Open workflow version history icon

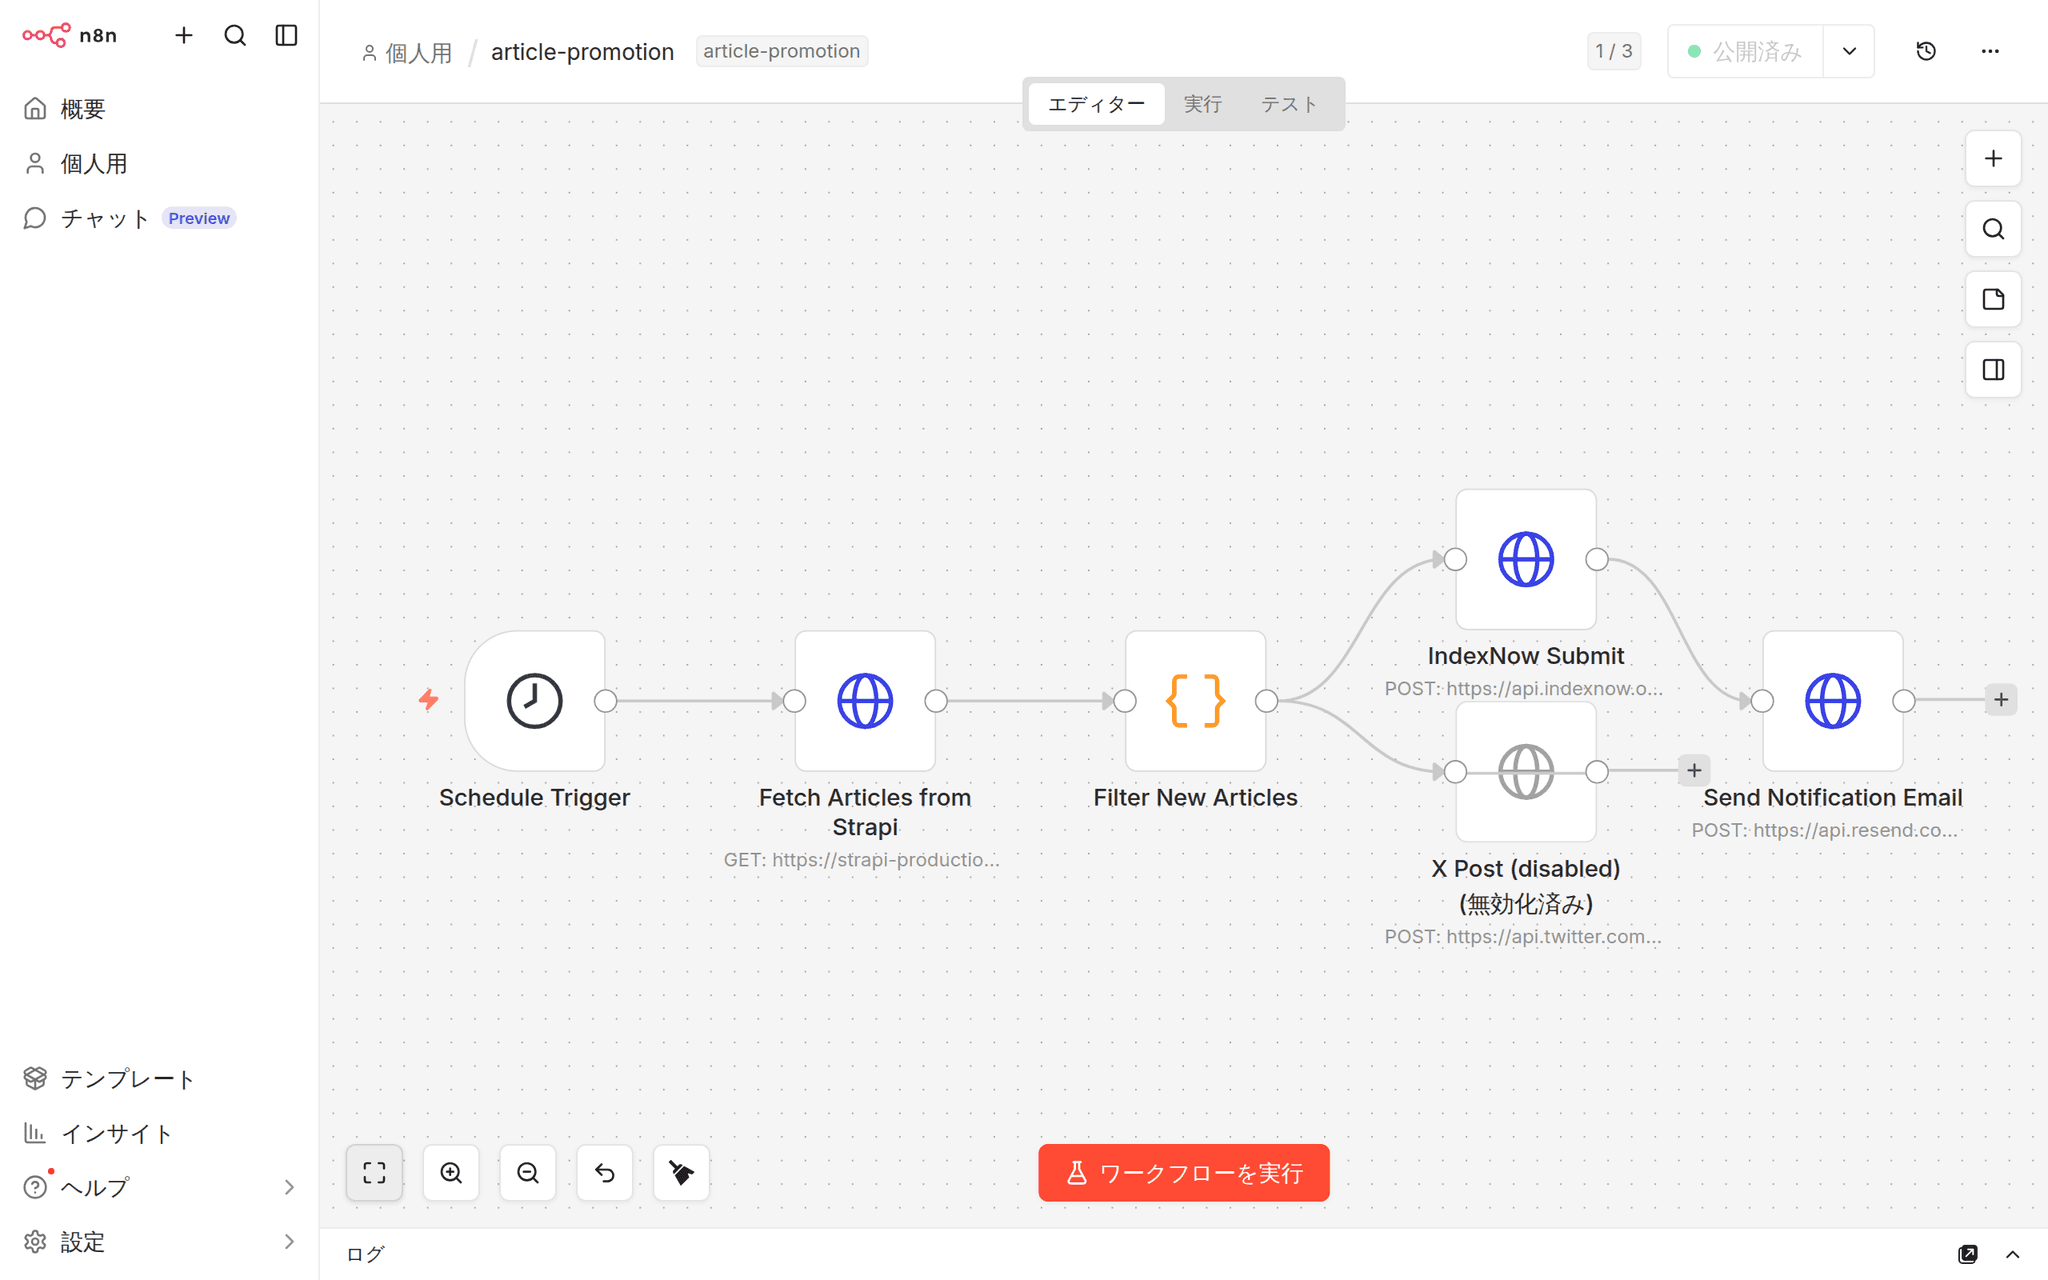point(1926,51)
